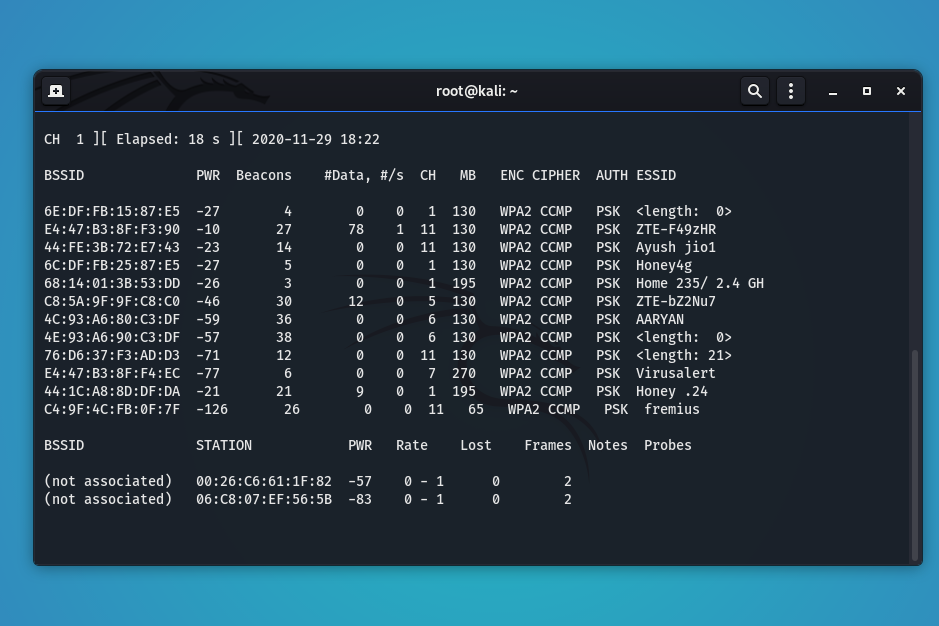Close the root@kali terminal window
This screenshot has width=939, height=626.
coord(901,91)
